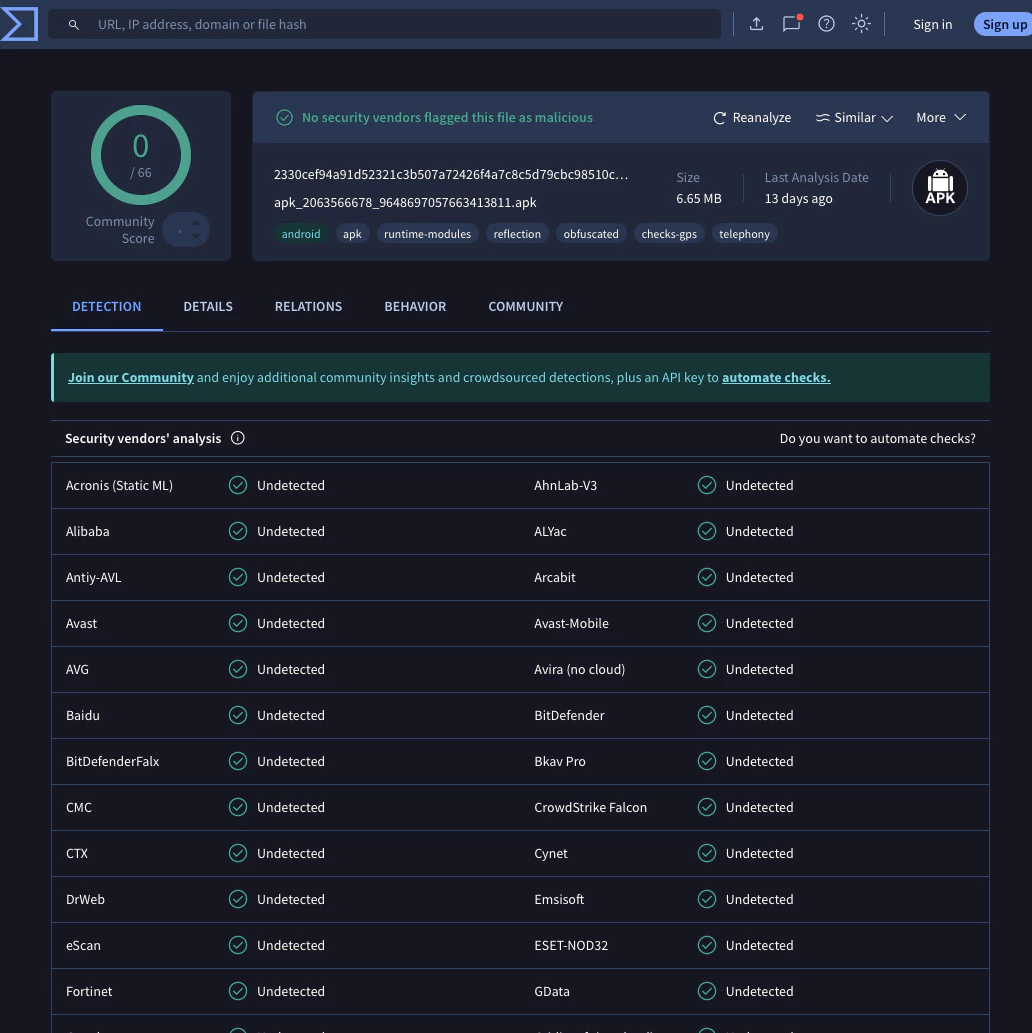The height and width of the screenshot is (1033, 1032).
Task: Click the AhnLab-V3 check icon
Action: [x=707, y=486]
